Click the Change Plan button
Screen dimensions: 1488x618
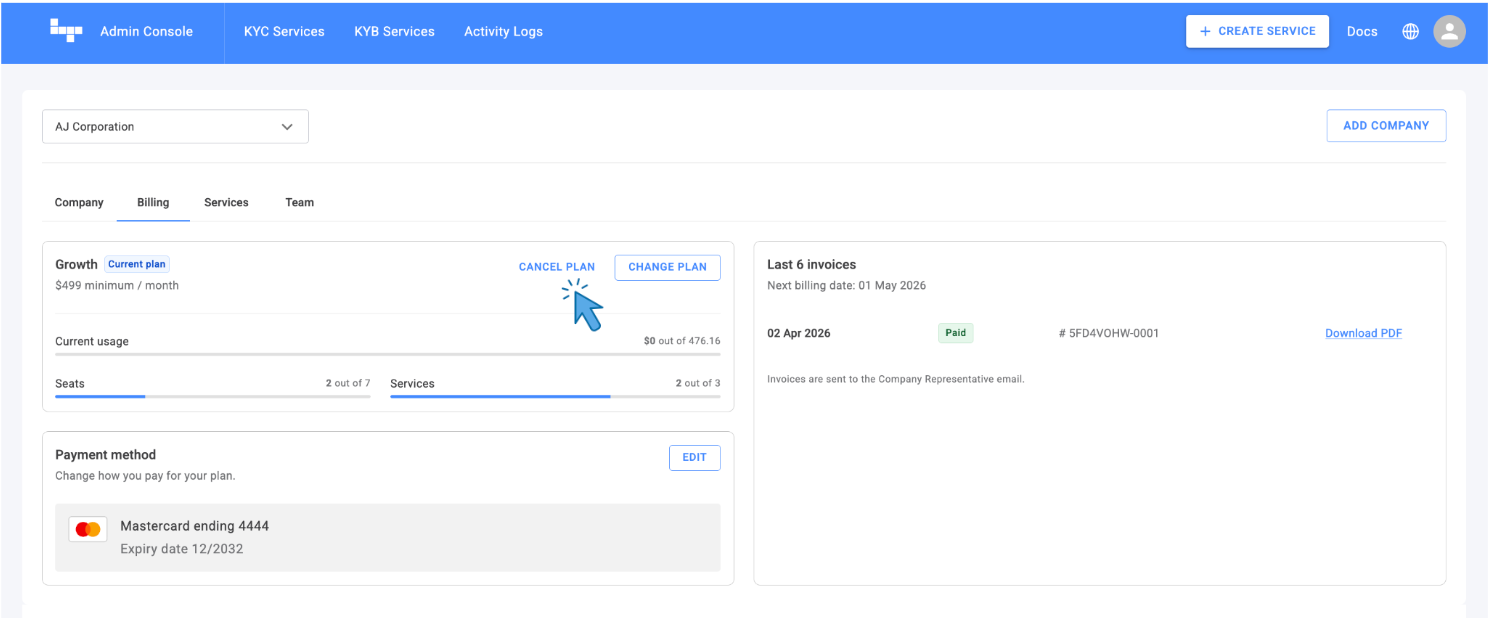point(667,267)
